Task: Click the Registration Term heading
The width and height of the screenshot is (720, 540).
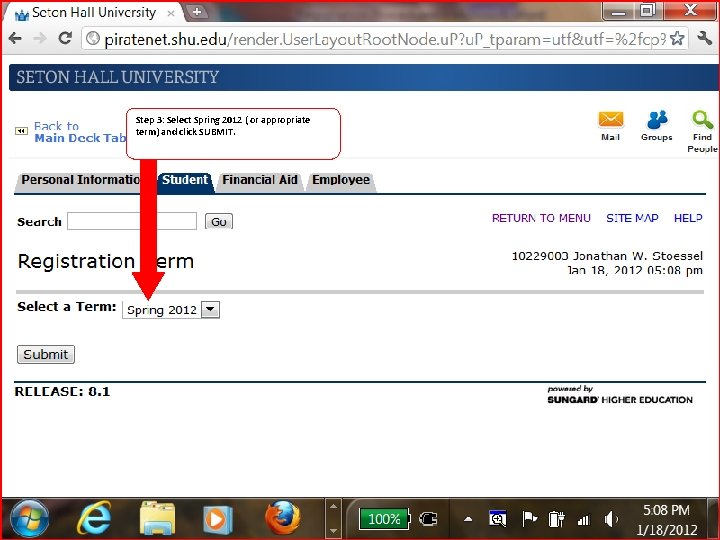Action: click(x=106, y=261)
